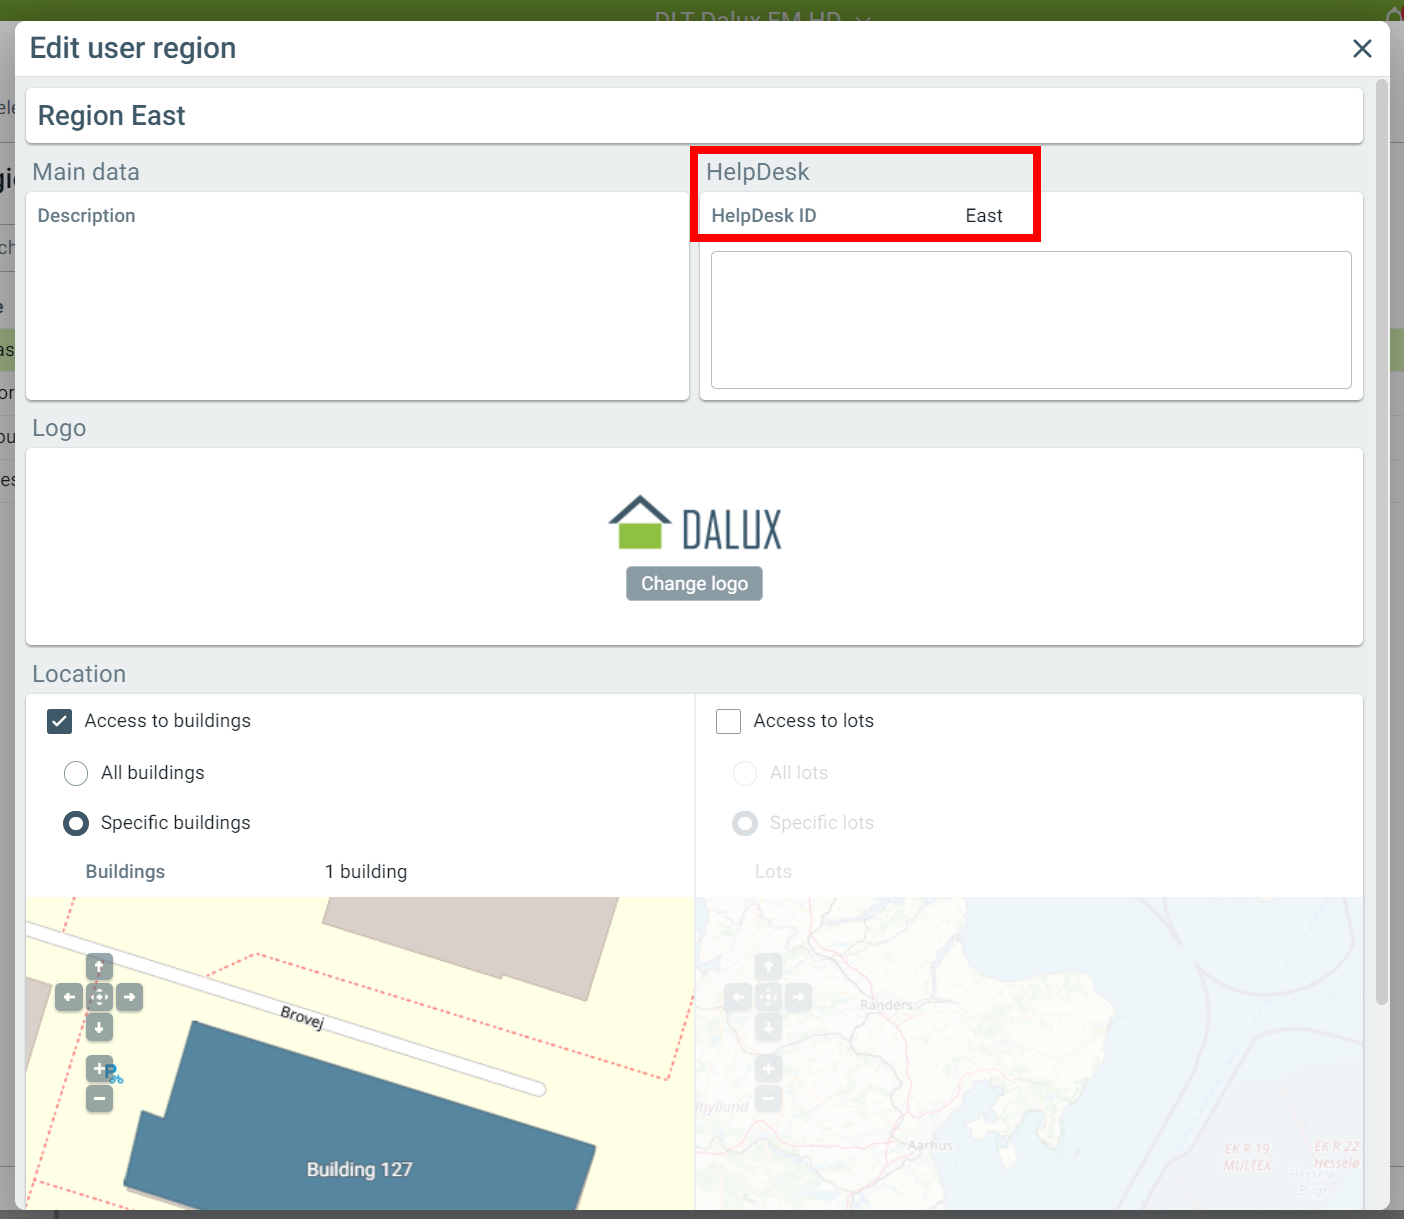Zoom out on the Building 127 map
This screenshot has height=1219, width=1404.
click(99, 1098)
